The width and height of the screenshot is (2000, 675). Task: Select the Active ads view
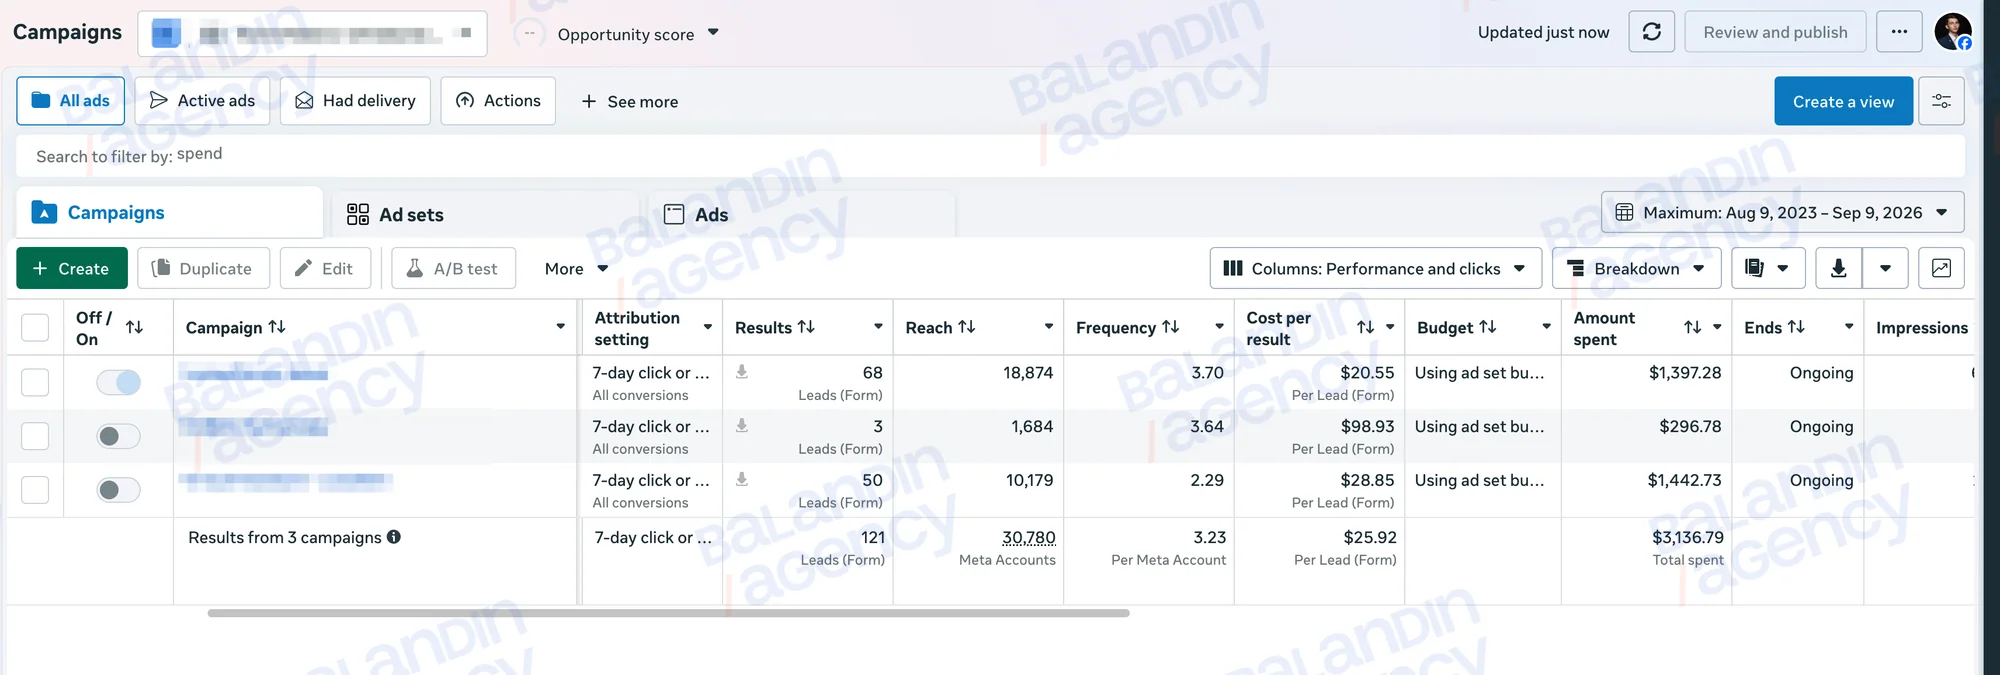tap(202, 101)
